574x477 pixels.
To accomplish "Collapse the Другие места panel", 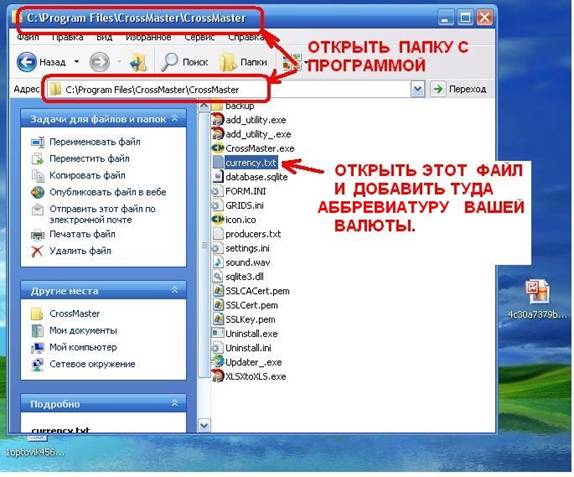I will pyautogui.click(x=175, y=290).
